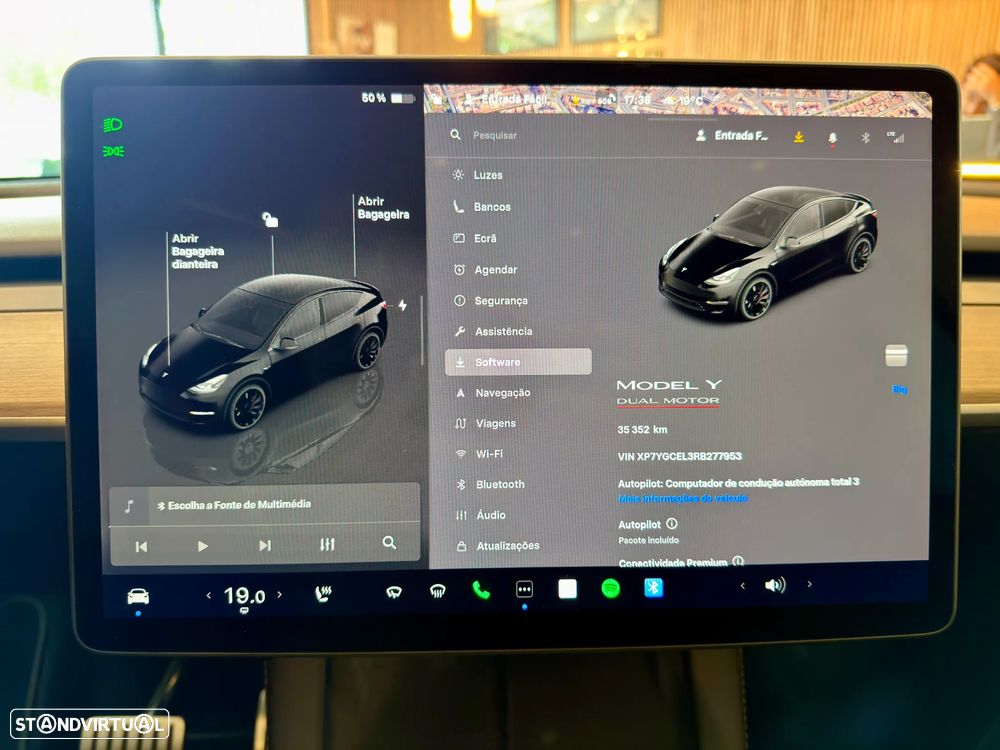Image resolution: width=1000 pixels, height=750 pixels.
Task: Tap the Bluetooth status icon in header
Action: pyautogui.click(x=865, y=137)
